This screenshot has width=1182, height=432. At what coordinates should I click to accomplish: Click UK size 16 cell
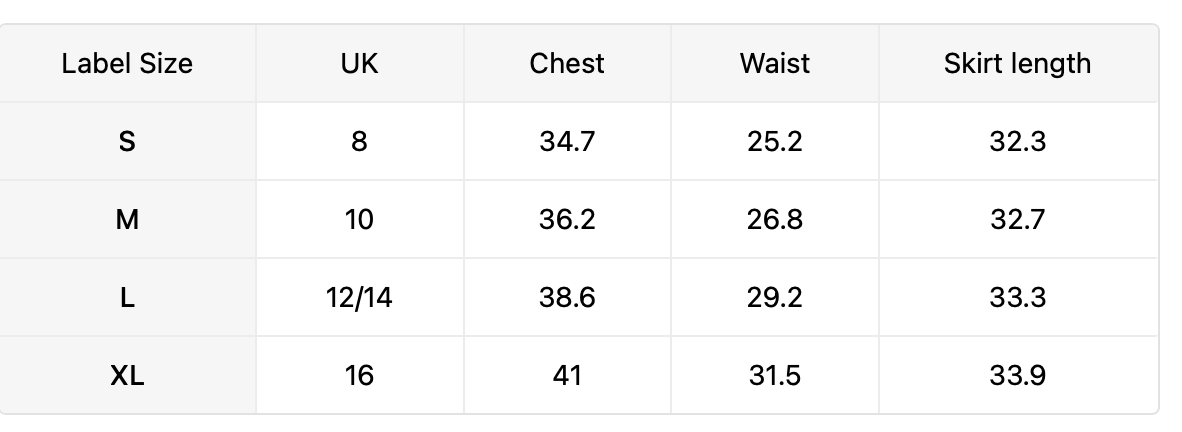click(x=360, y=375)
